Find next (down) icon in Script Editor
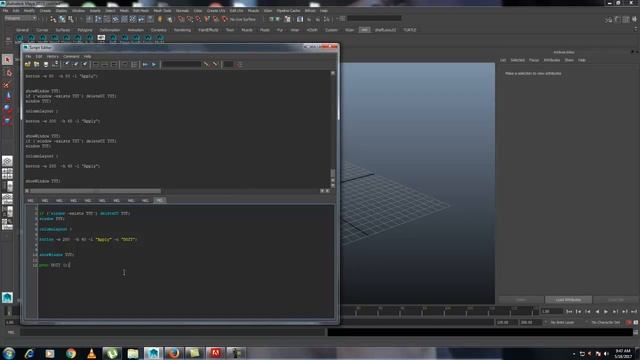640x360 pixels. (x=206, y=64)
